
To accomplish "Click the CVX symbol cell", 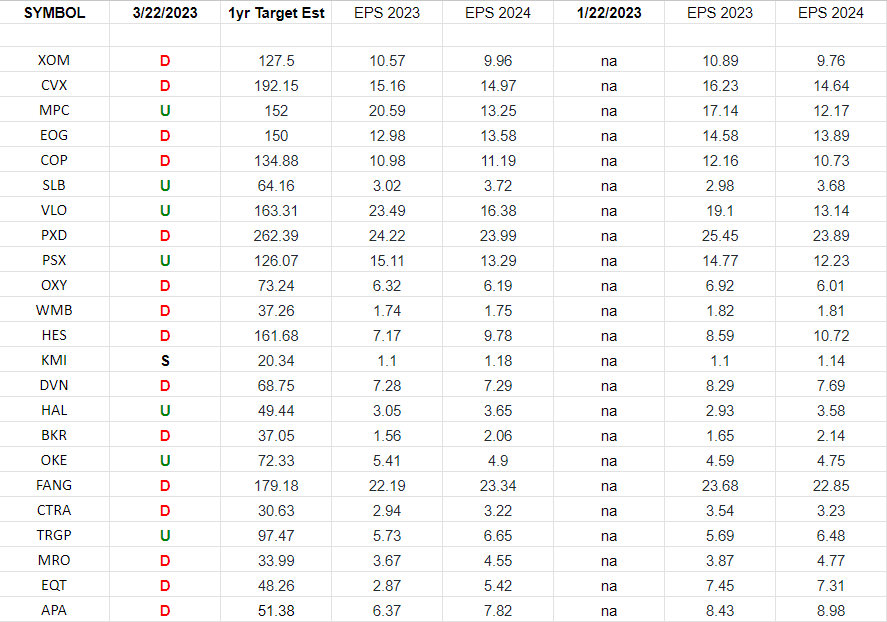I will pos(54,85).
